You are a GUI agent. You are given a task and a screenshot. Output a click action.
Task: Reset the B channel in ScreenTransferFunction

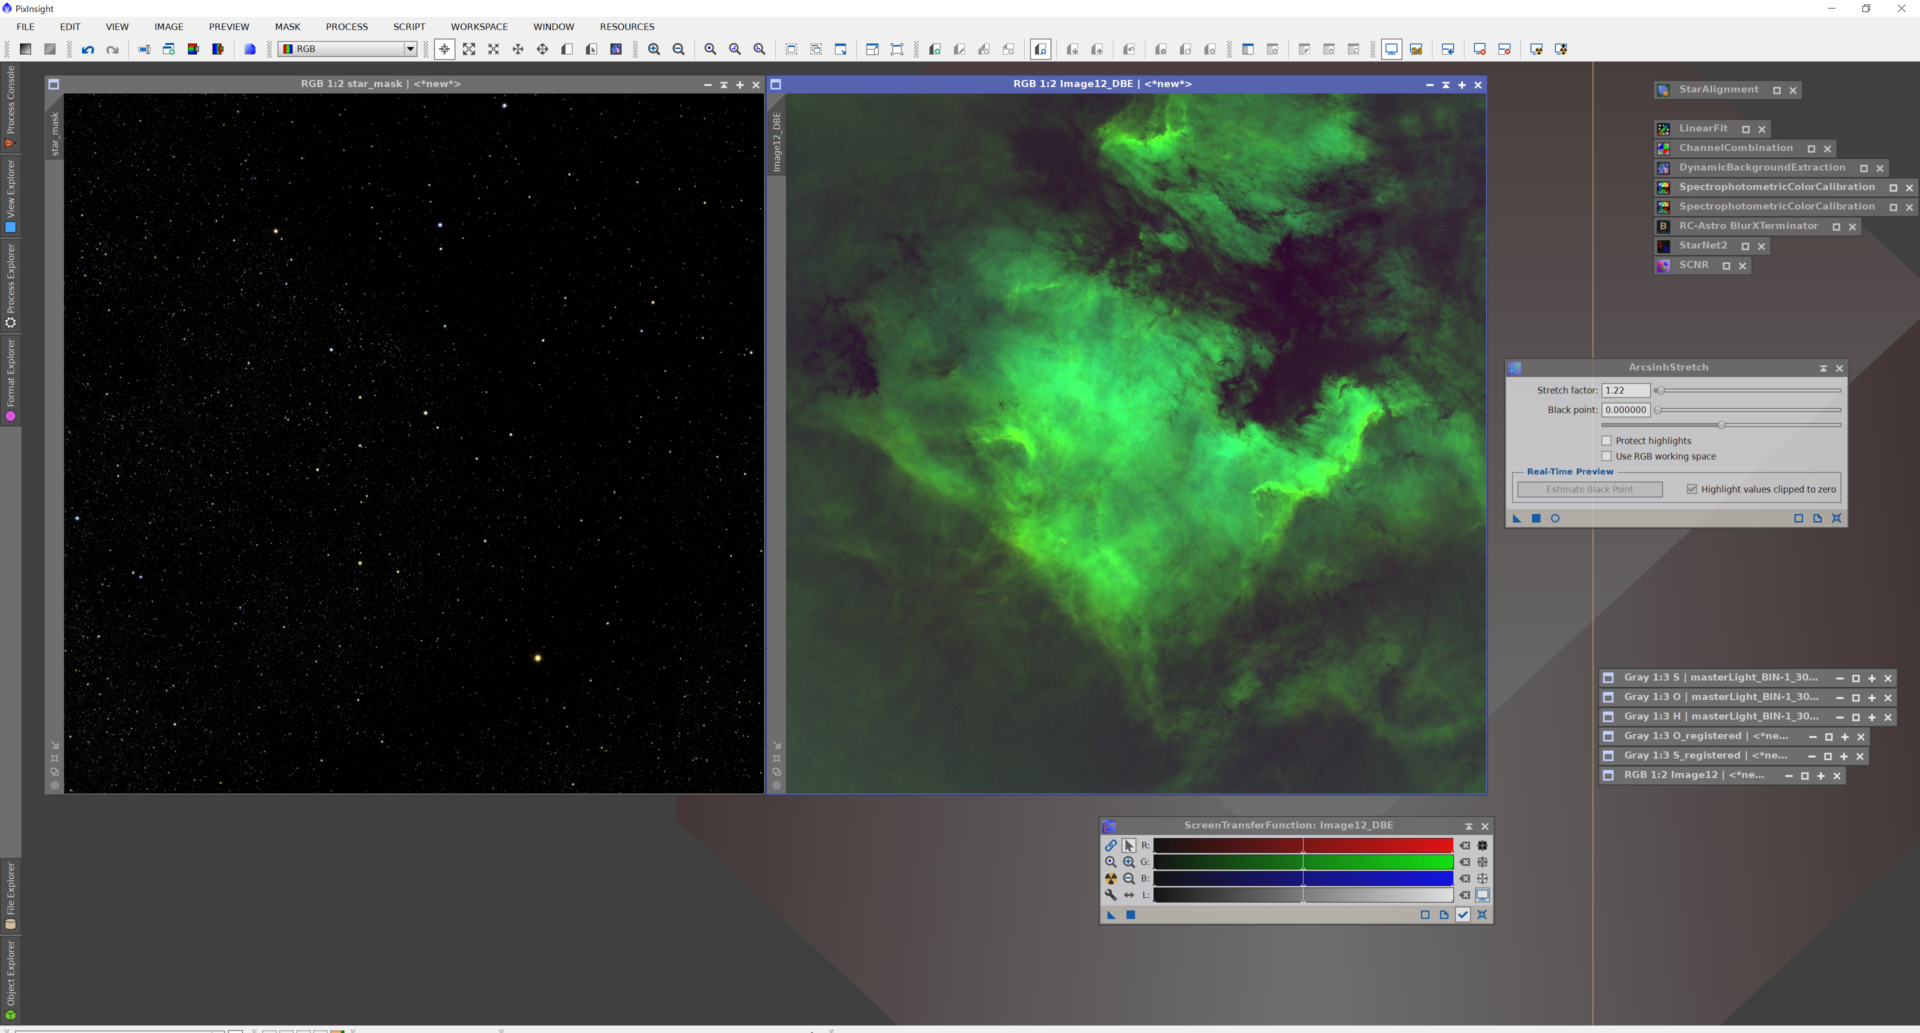coord(1465,878)
